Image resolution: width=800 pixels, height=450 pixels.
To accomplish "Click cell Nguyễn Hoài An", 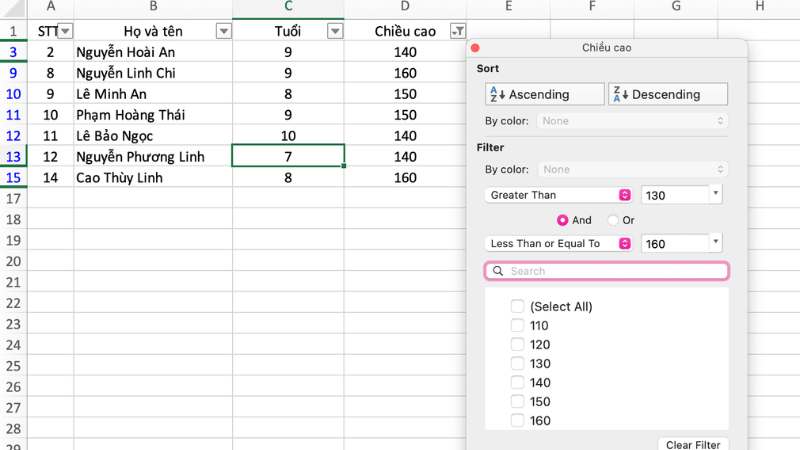I will 153,52.
